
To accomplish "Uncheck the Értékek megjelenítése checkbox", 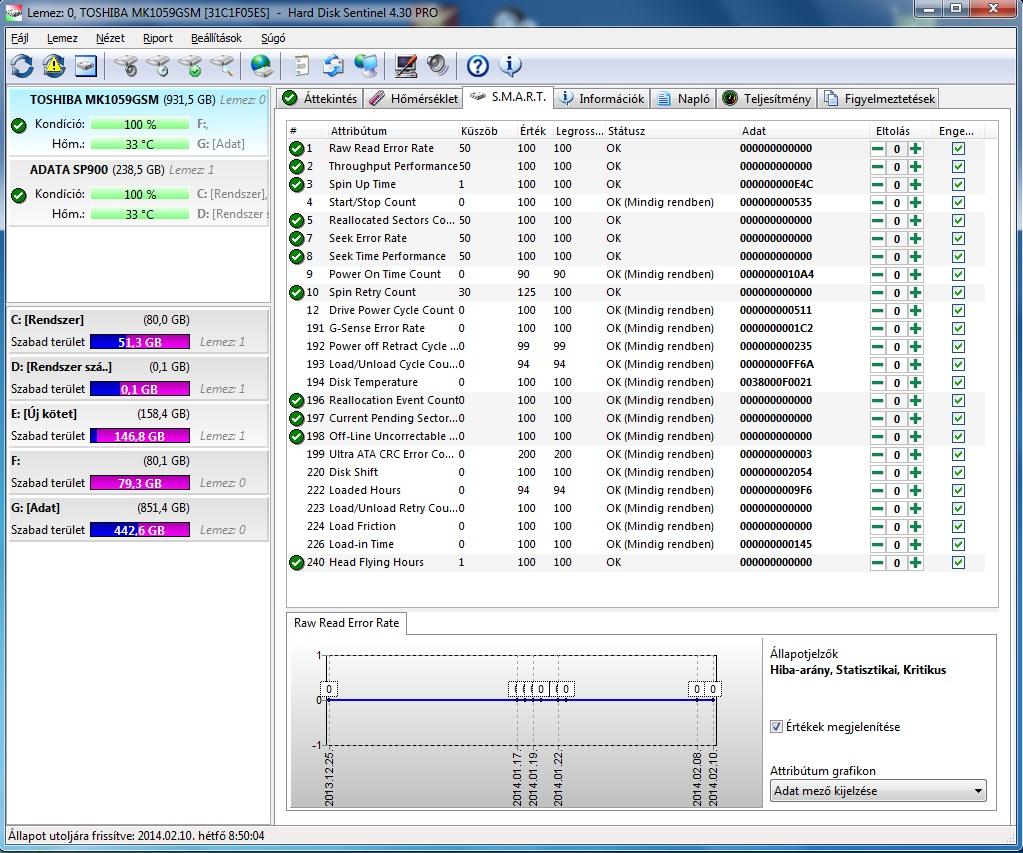I will pyautogui.click(x=776, y=726).
